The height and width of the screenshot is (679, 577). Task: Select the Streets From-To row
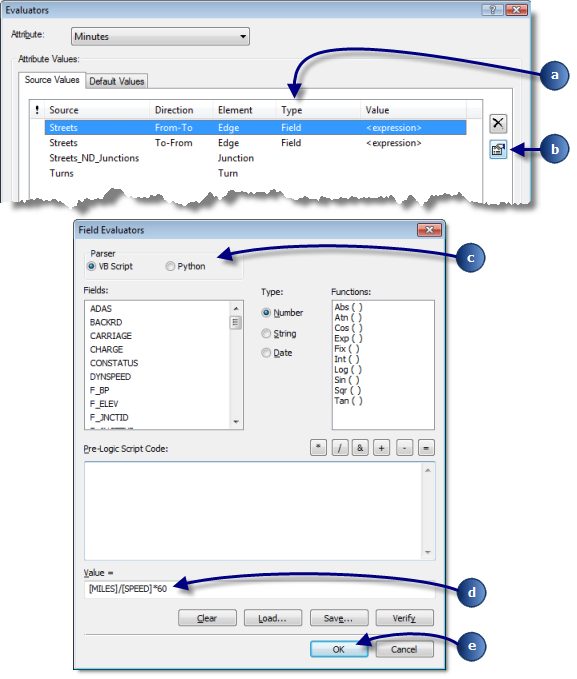(256, 128)
